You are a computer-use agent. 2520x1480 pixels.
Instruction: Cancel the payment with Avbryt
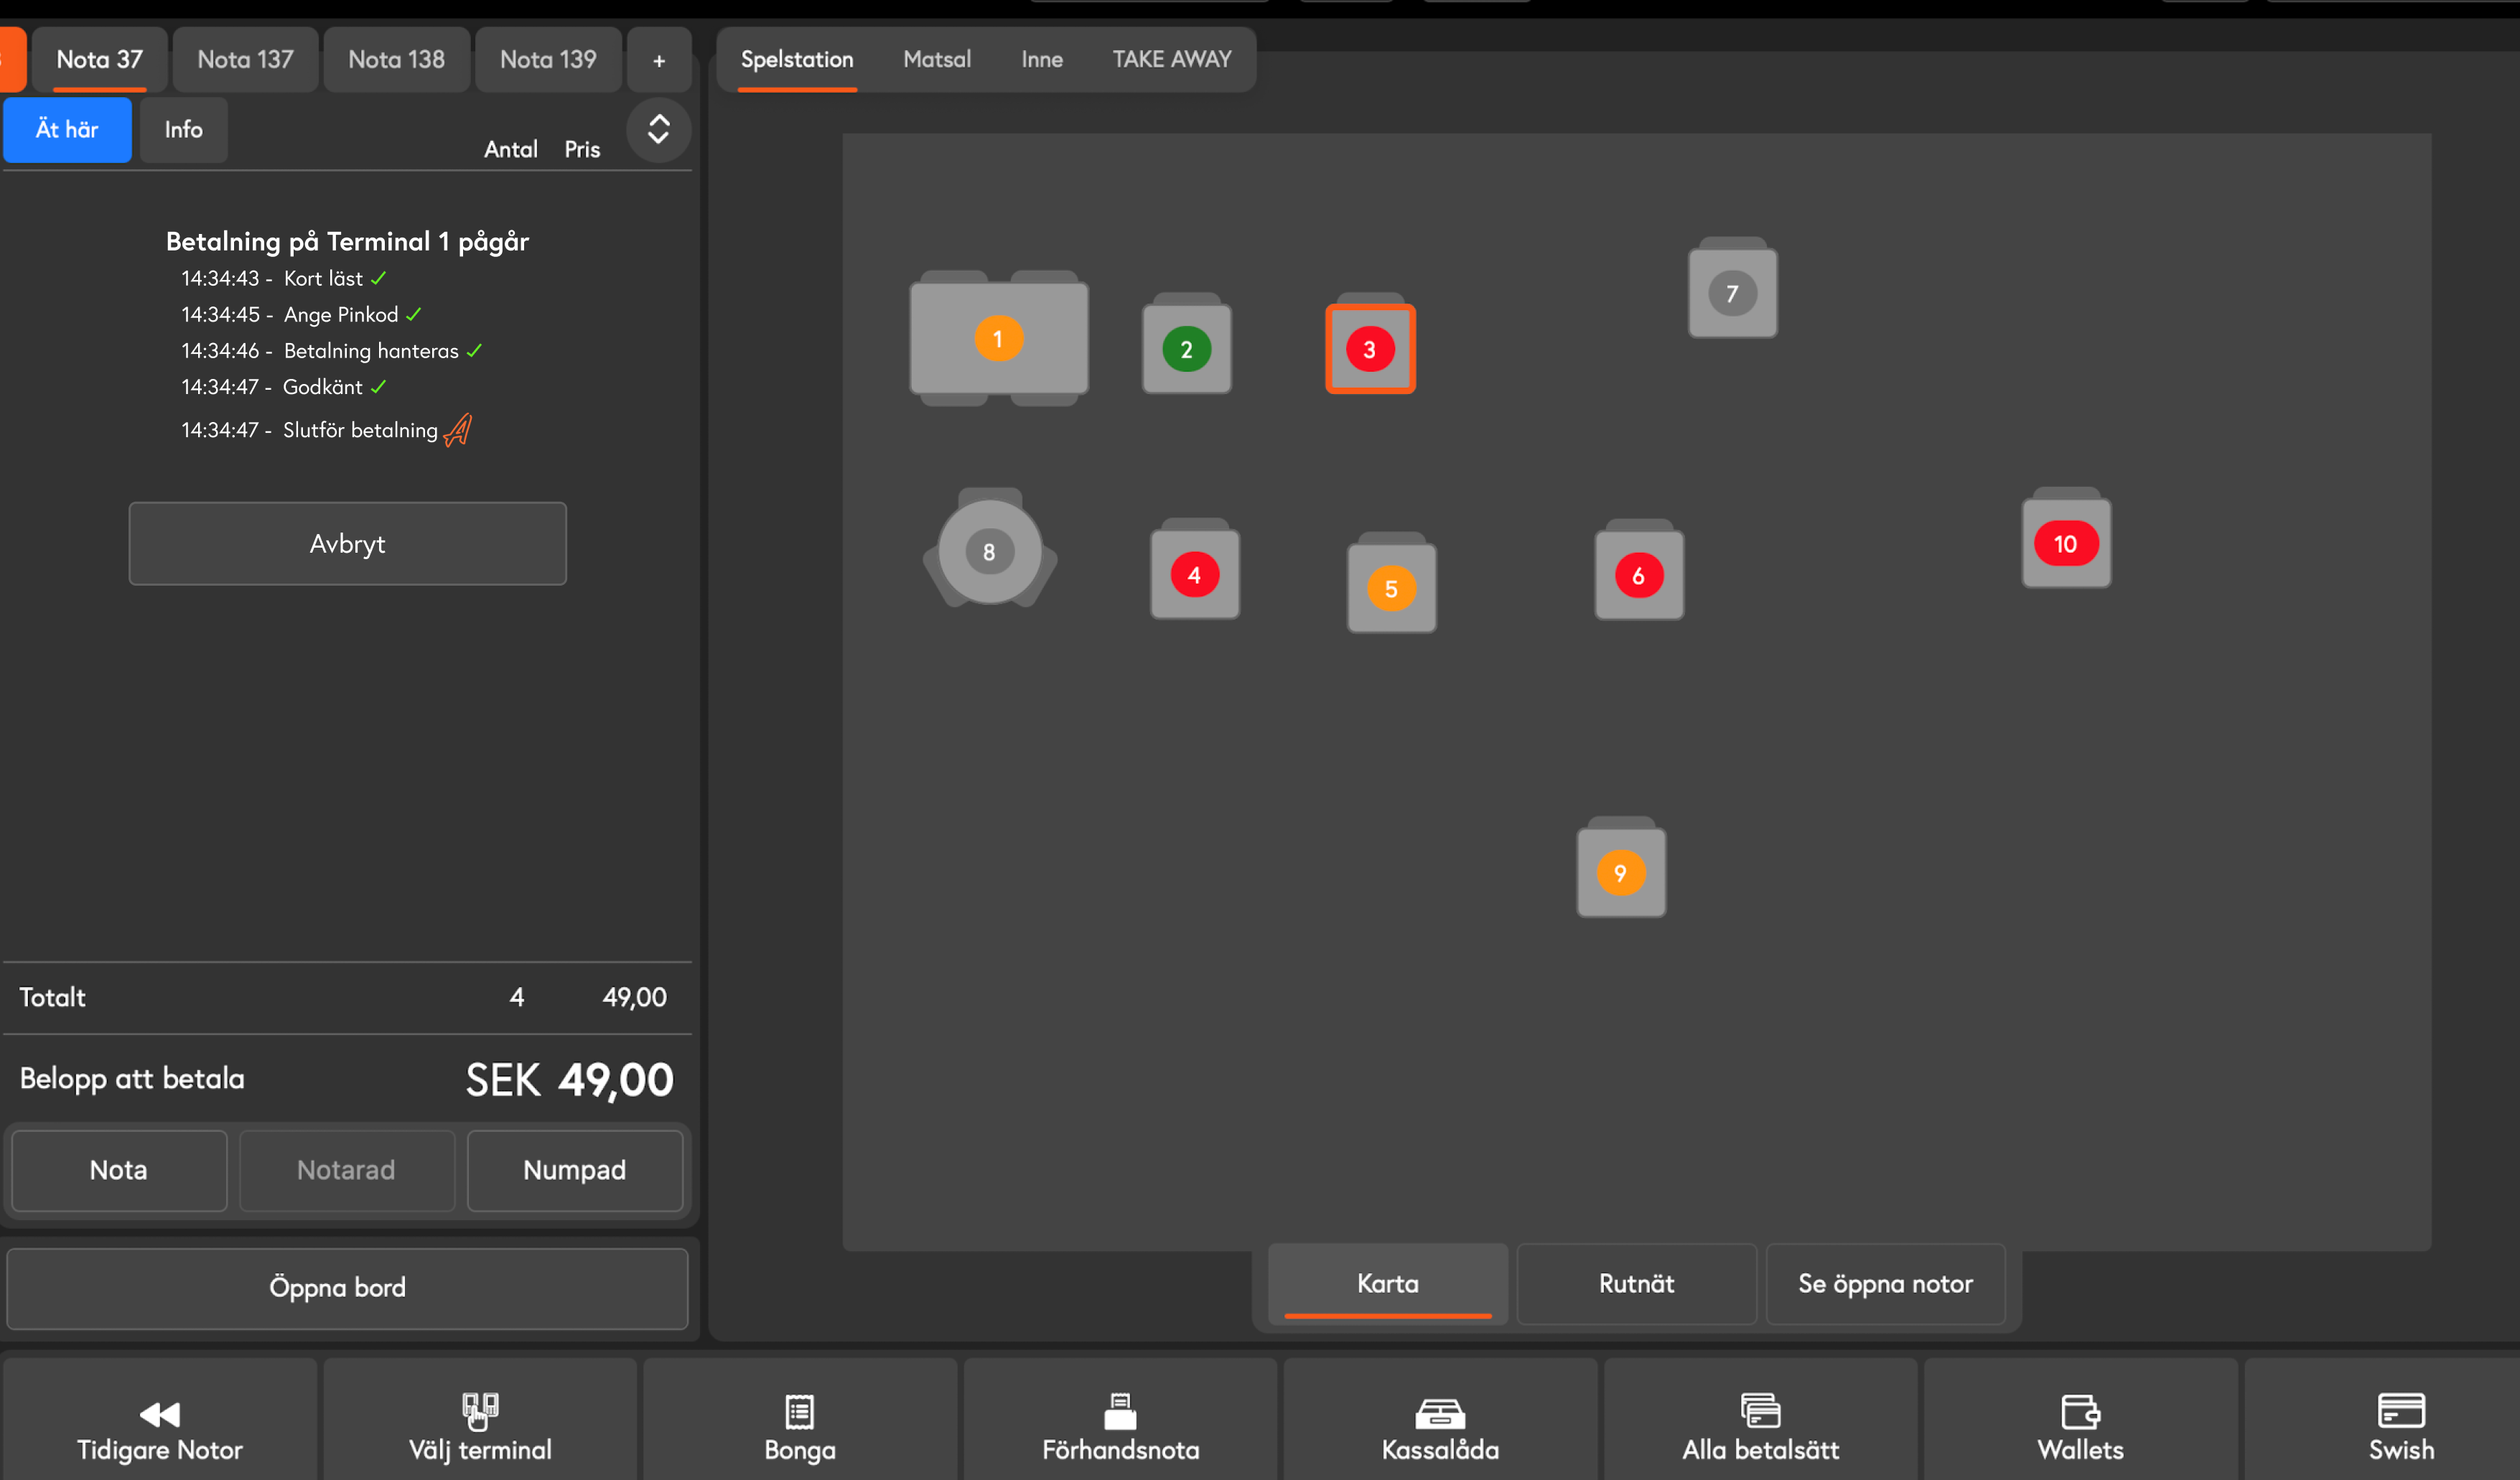tap(347, 543)
